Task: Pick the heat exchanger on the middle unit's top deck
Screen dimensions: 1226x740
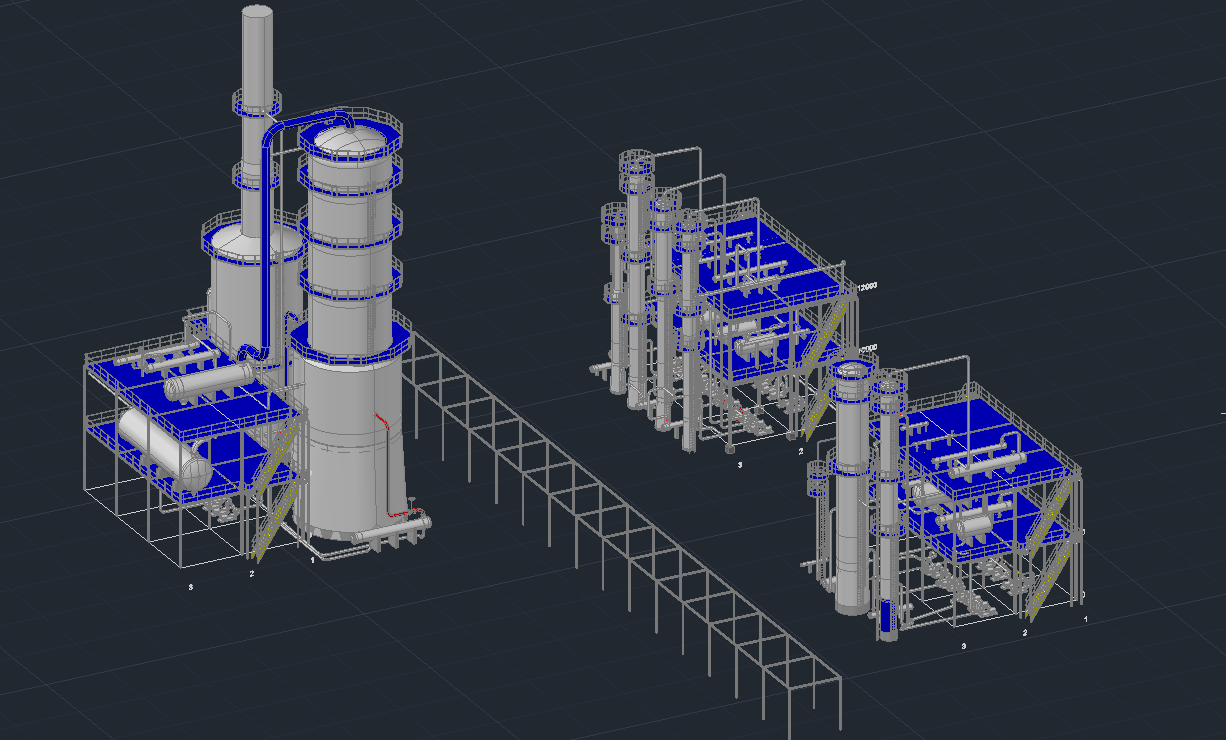Action: (752, 270)
